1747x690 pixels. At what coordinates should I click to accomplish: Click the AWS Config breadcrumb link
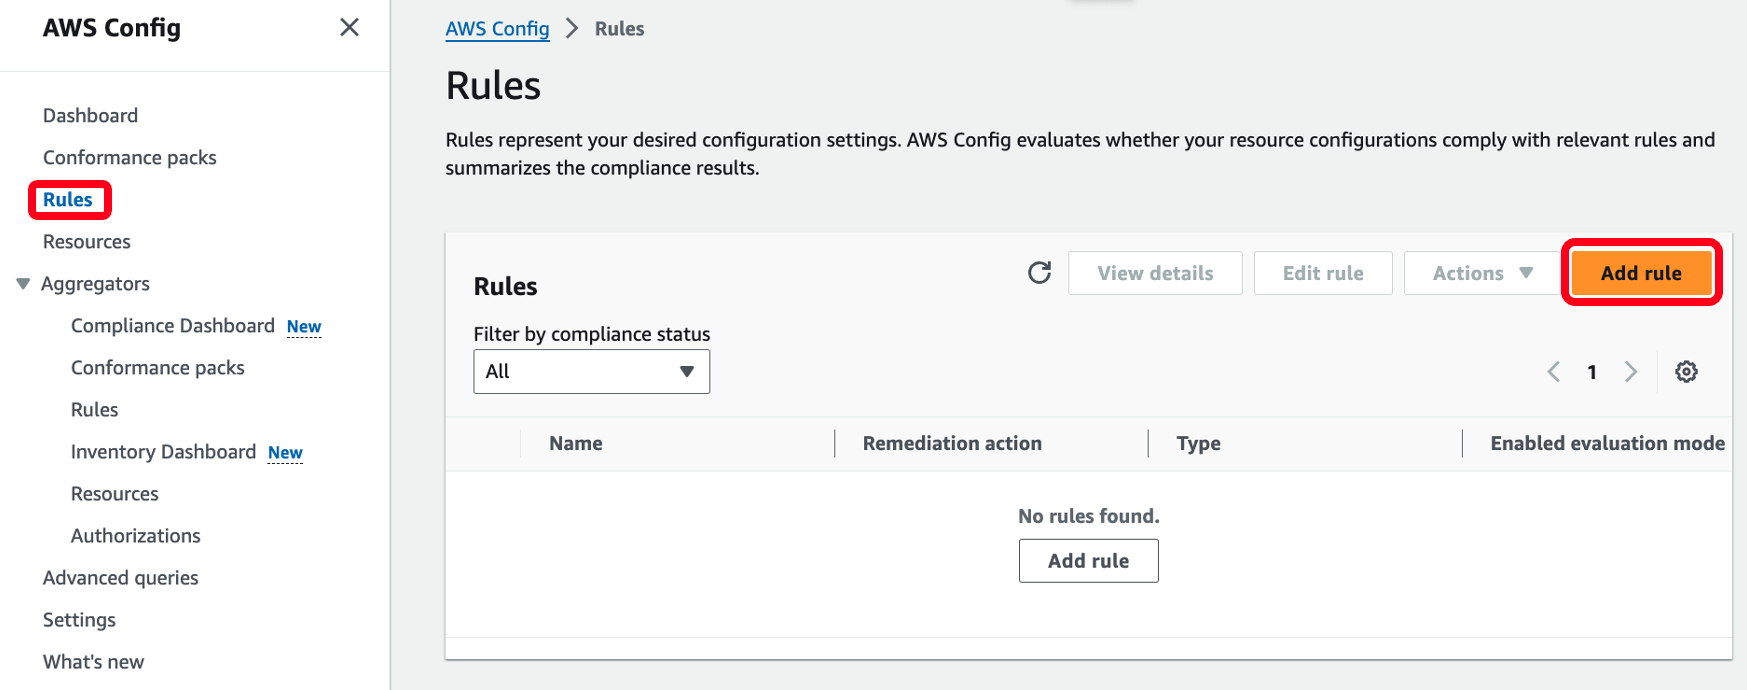pyautogui.click(x=497, y=29)
